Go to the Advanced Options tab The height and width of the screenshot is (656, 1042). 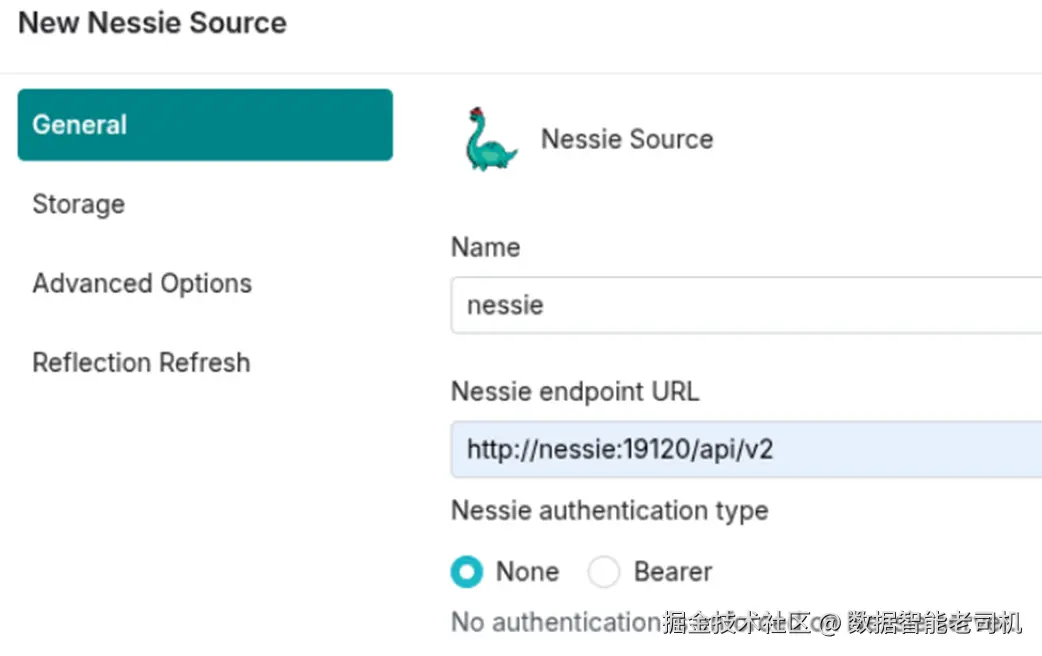(142, 283)
